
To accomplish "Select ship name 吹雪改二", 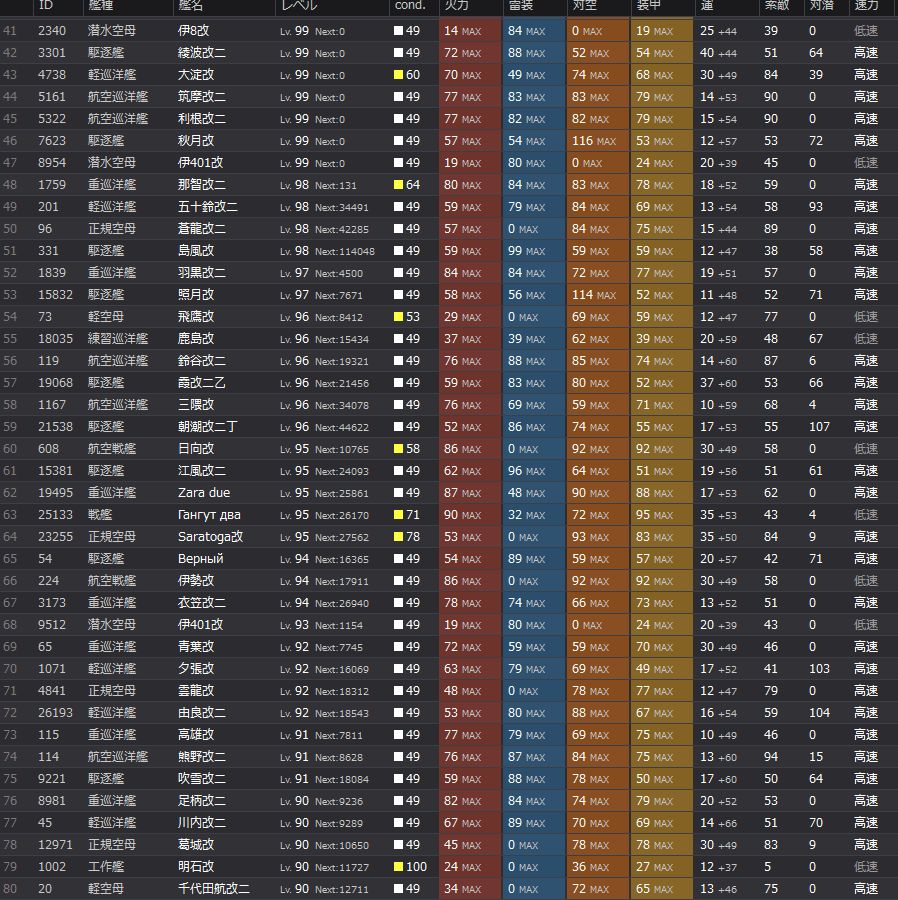I will click(202, 779).
